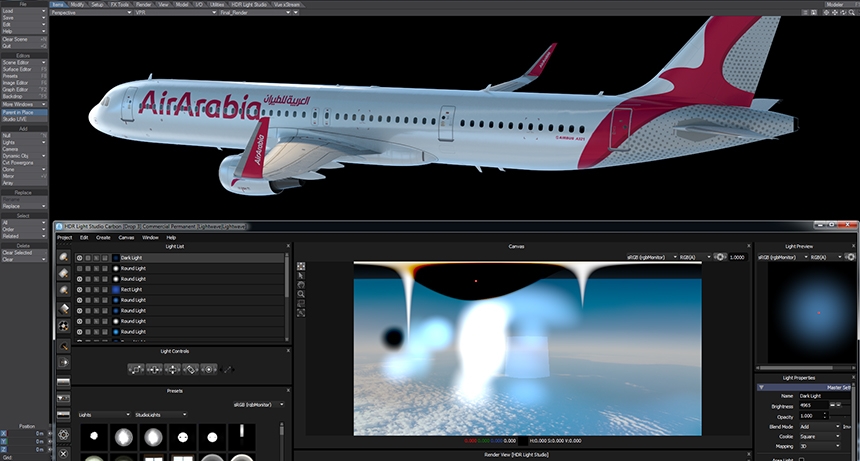Toggle the third column box on Rect Light row
This screenshot has height=461, width=860.
click(96, 289)
